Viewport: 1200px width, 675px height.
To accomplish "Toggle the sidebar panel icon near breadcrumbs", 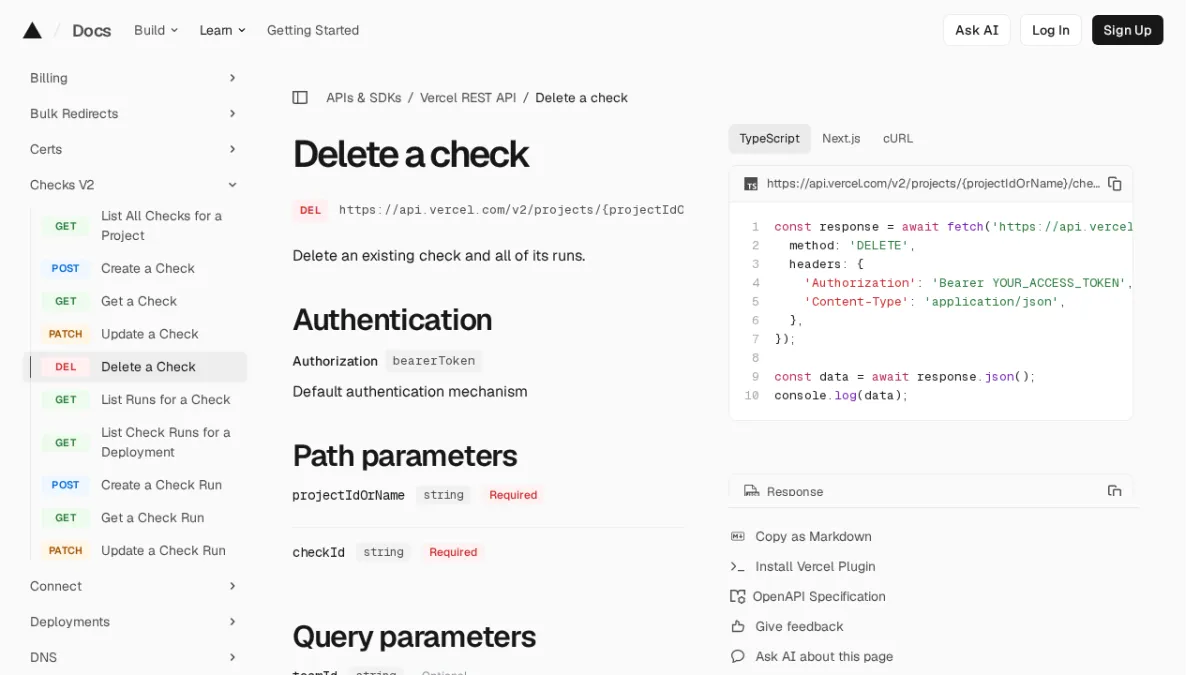I will pyautogui.click(x=300, y=98).
